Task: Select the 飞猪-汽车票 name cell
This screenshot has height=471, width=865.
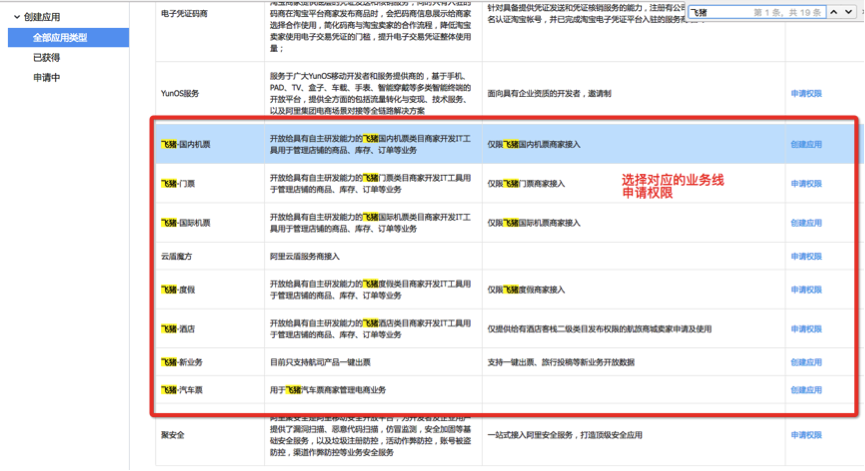Action: coord(181,390)
